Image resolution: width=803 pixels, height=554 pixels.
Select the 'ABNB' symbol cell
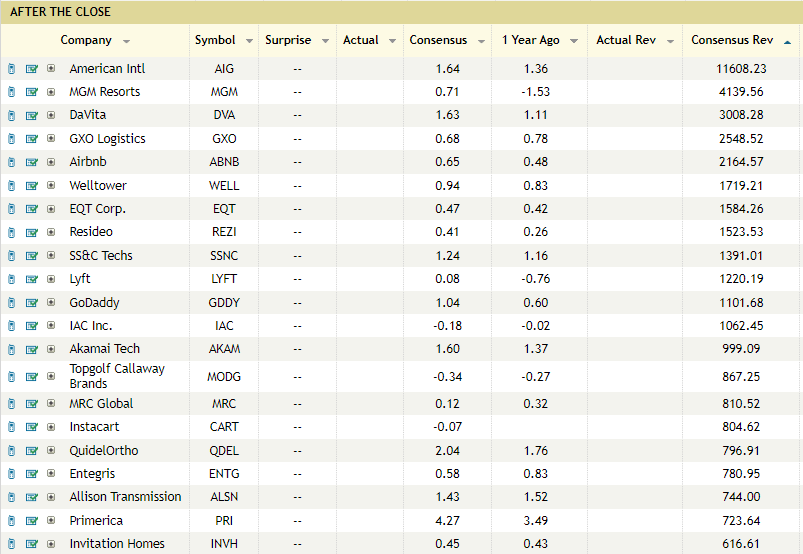click(224, 162)
